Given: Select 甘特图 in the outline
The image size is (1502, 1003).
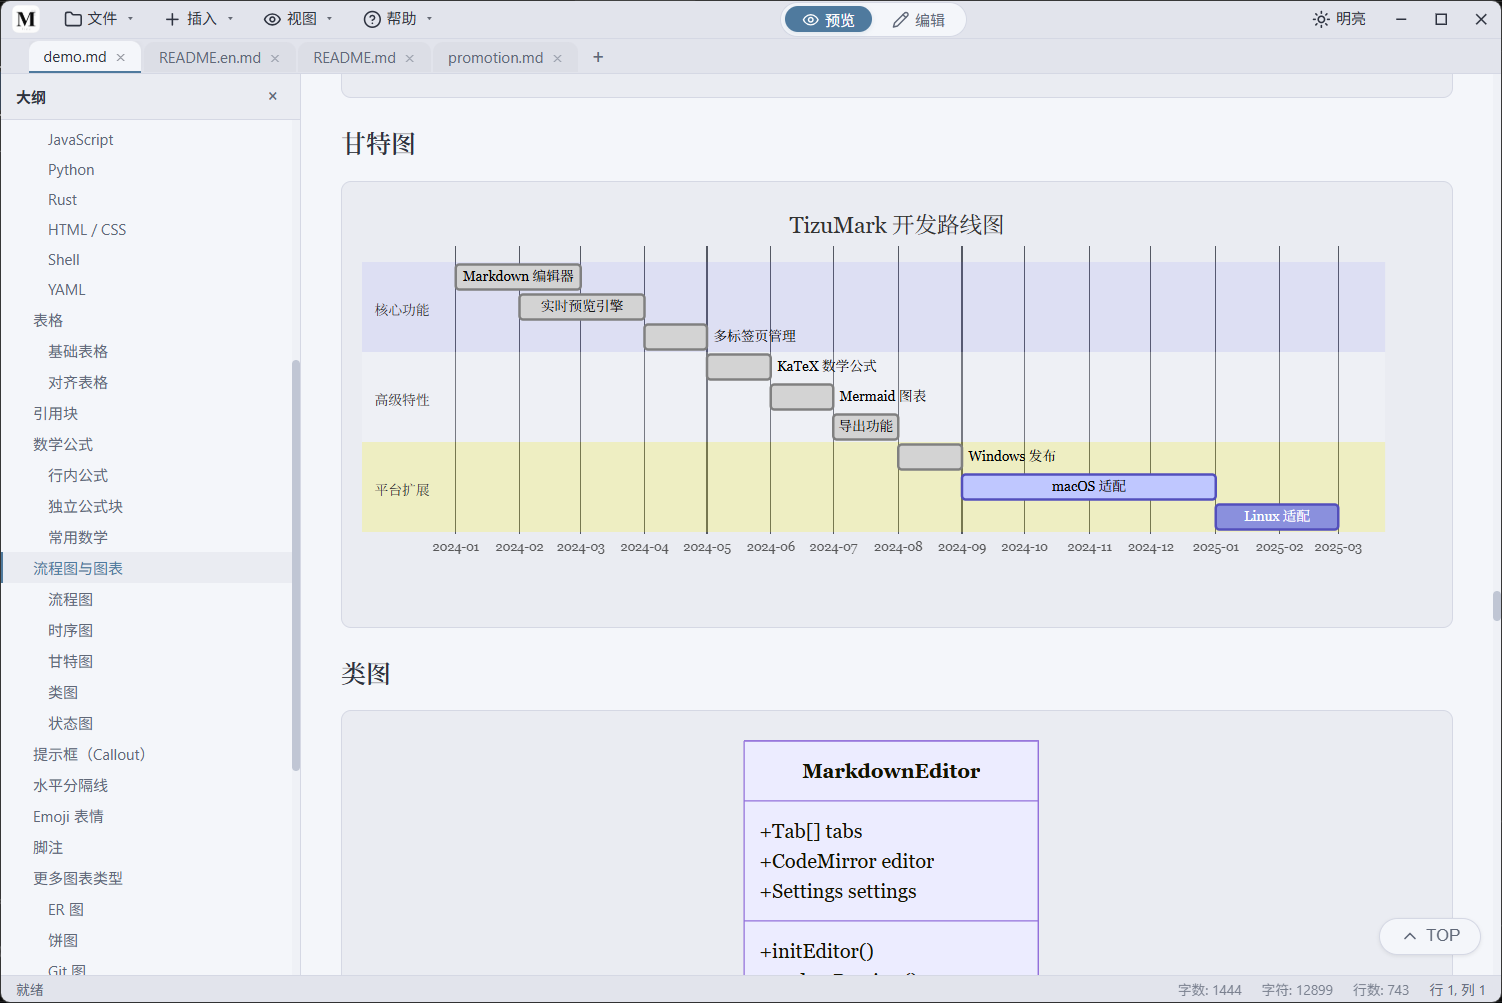Looking at the screenshot, I should (x=71, y=661).
